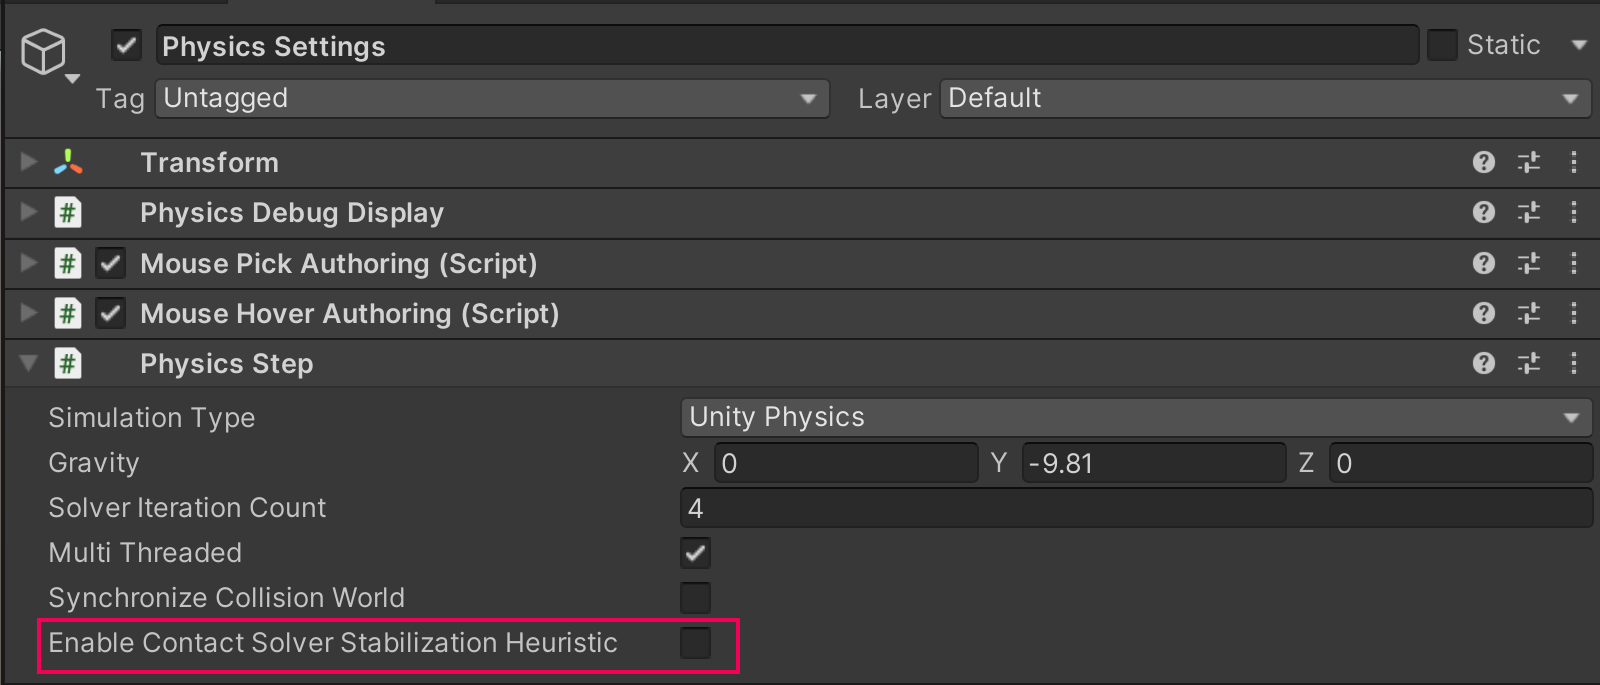Enable Synchronize Collision World checkbox
Screen dimensions: 1600x685
(695, 598)
